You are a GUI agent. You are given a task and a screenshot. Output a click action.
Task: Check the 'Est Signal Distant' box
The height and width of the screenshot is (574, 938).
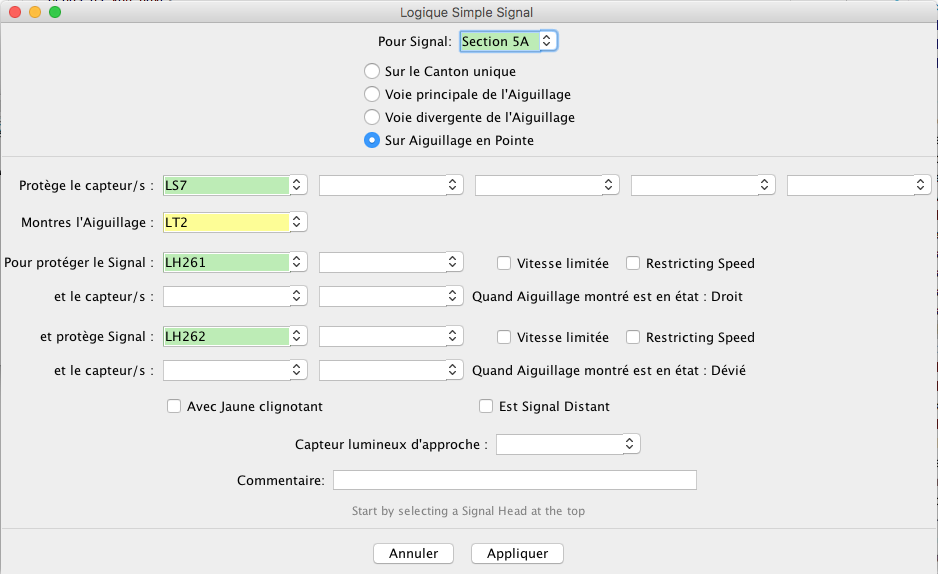tap(487, 407)
